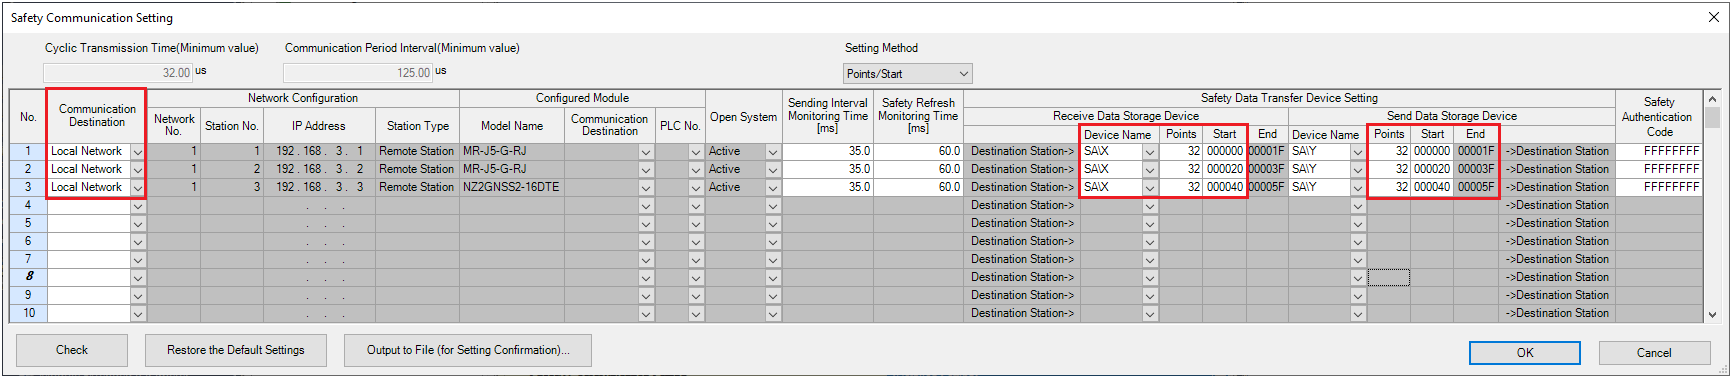Click the scrollbar up arrow
The image size is (1732, 379).
pyautogui.click(x=1713, y=99)
